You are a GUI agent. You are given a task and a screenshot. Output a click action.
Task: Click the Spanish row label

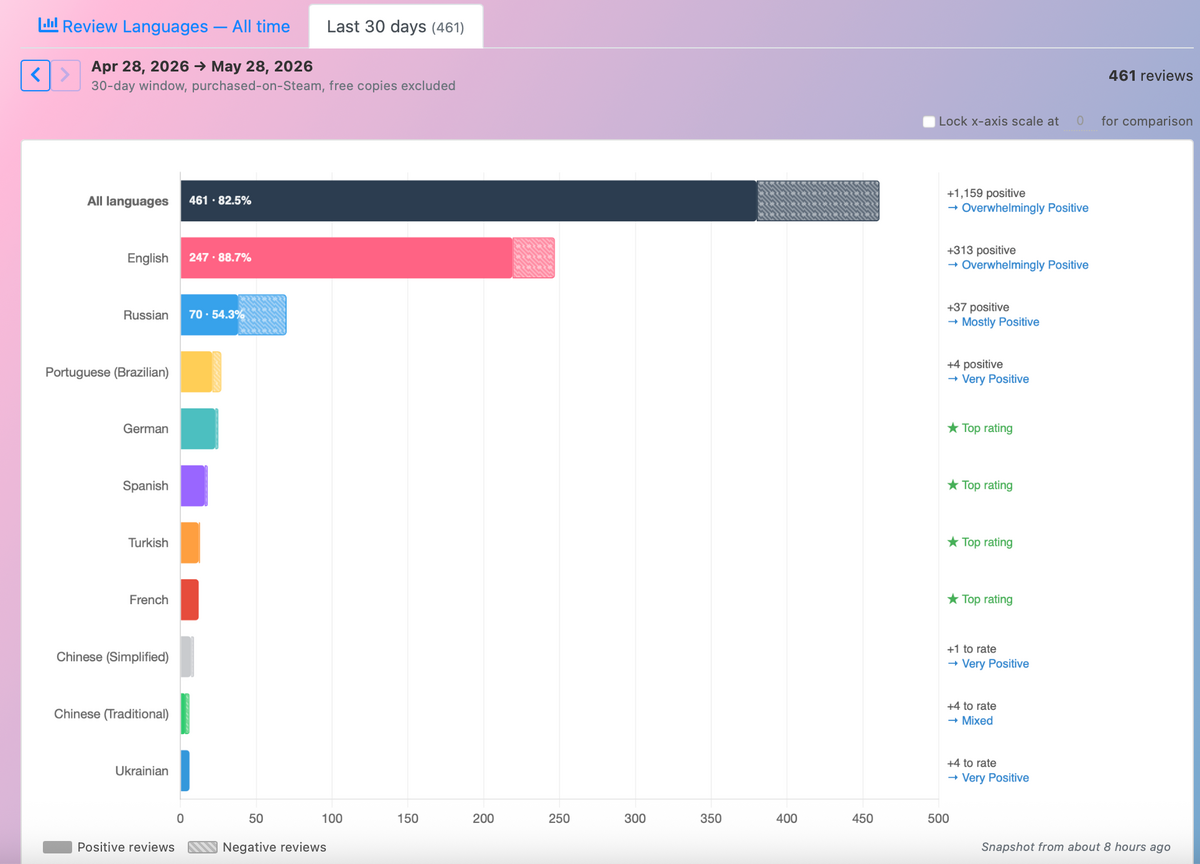click(x=146, y=486)
